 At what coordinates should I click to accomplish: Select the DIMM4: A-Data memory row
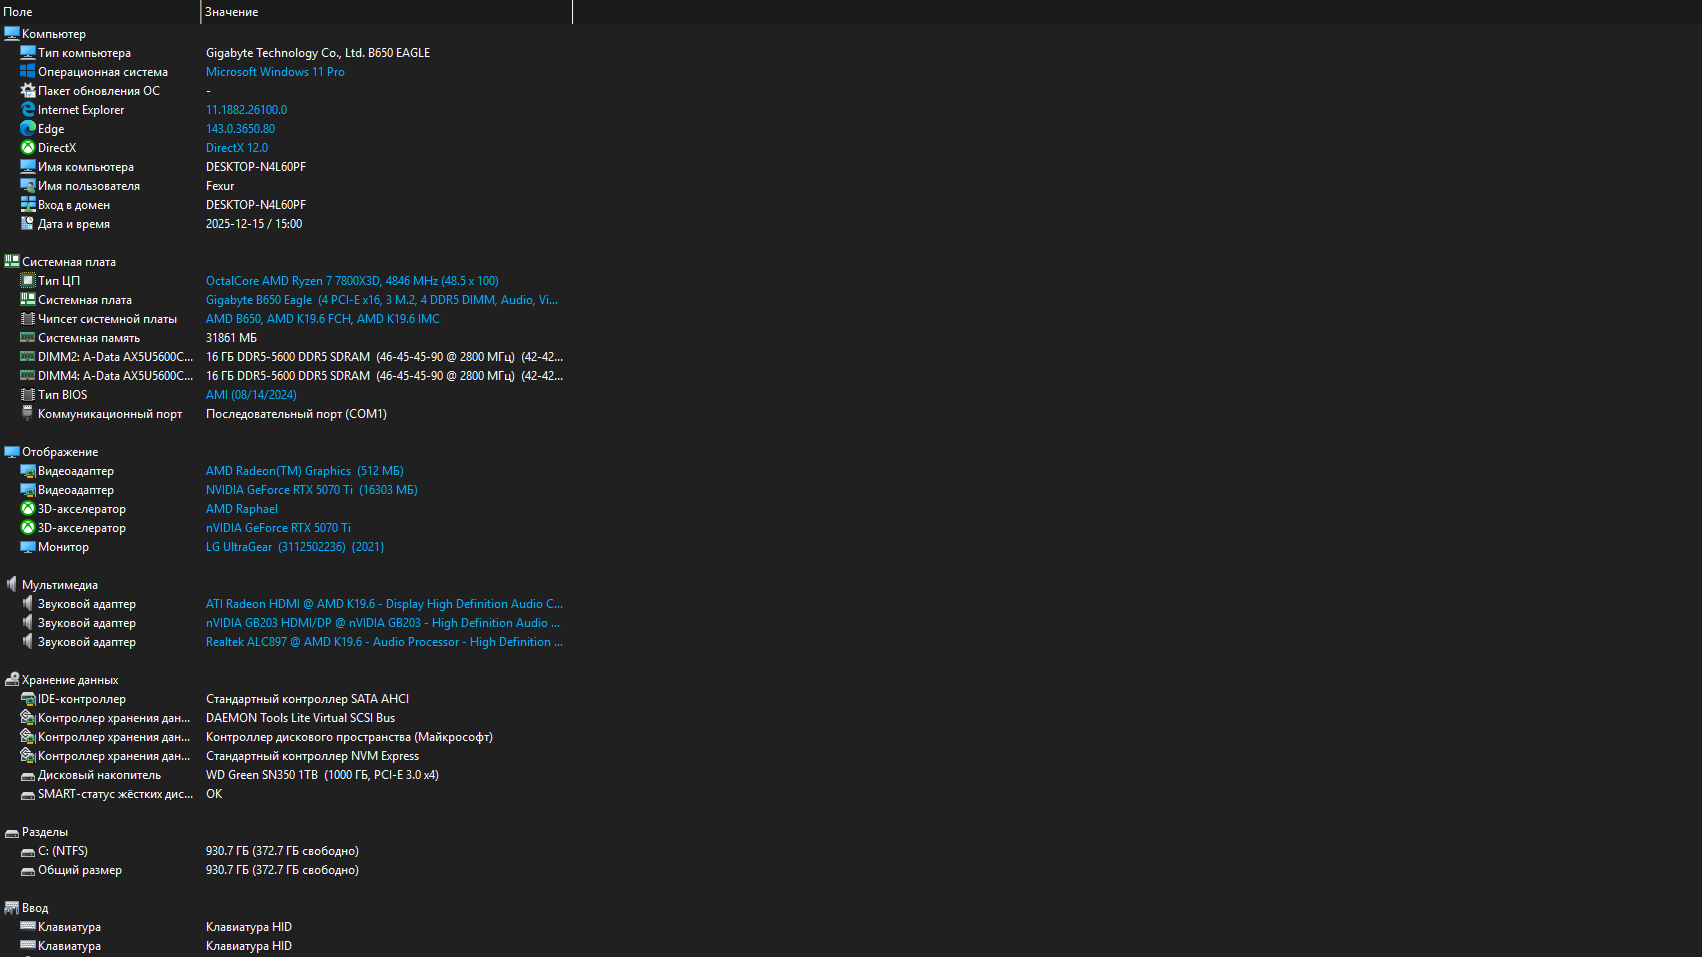[286, 376]
